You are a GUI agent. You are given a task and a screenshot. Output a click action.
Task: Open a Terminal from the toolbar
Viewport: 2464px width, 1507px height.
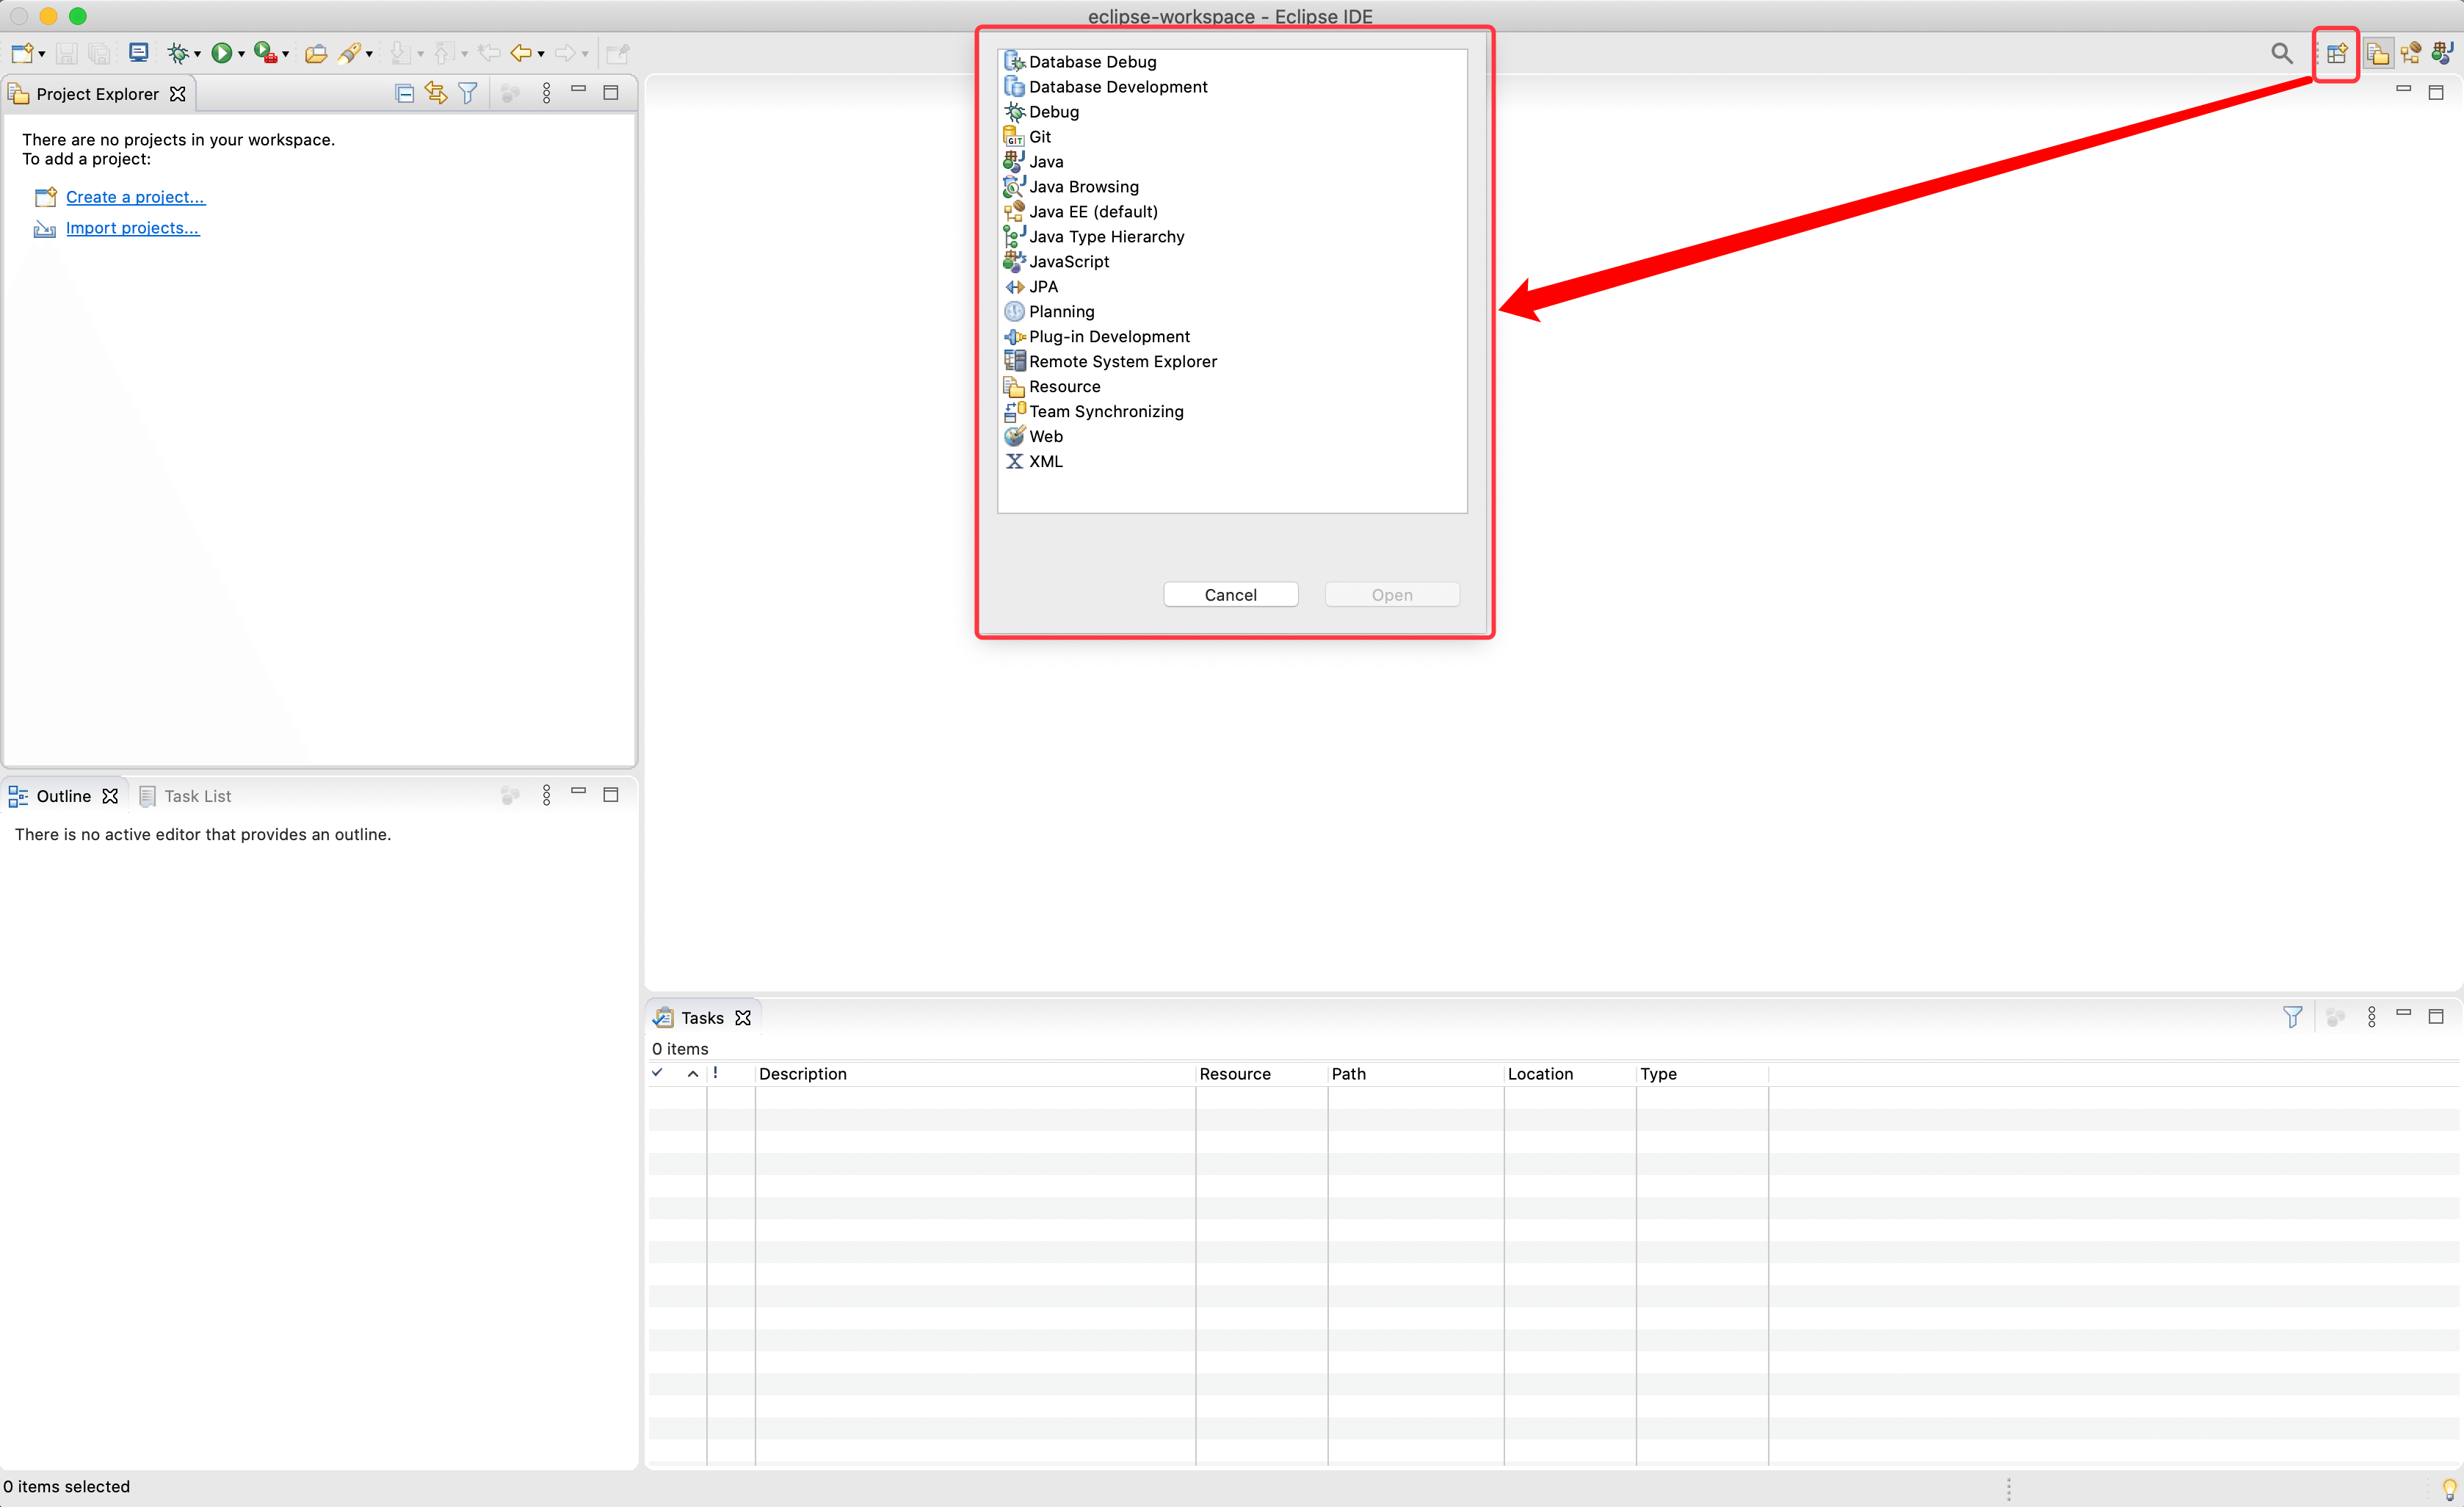point(139,53)
